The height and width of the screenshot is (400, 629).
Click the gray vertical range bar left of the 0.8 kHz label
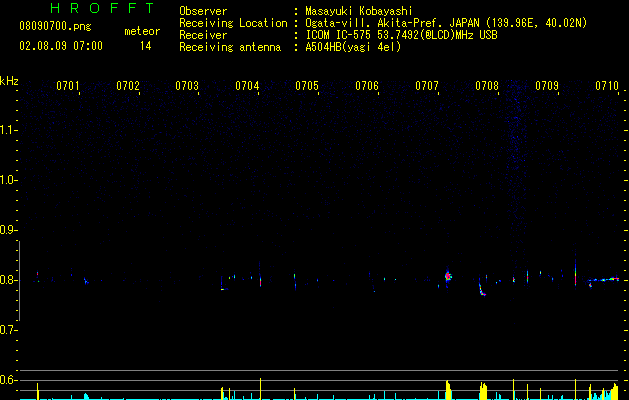click(19, 281)
